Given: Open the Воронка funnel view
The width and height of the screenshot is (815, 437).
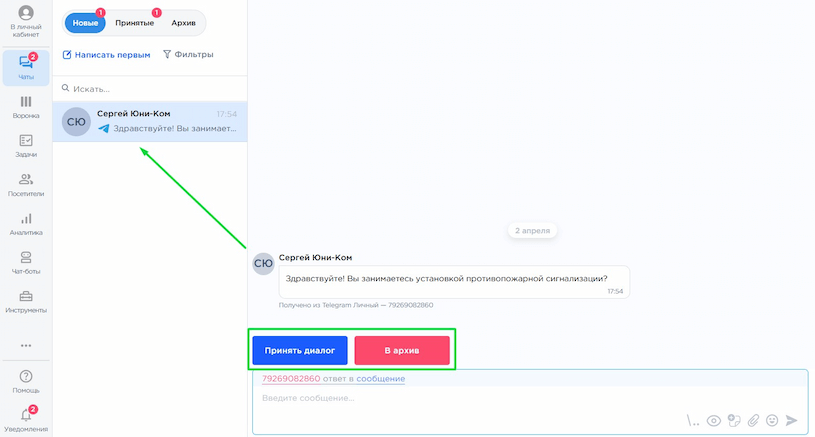Looking at the screenshot, I should click(x=26, y=106).
